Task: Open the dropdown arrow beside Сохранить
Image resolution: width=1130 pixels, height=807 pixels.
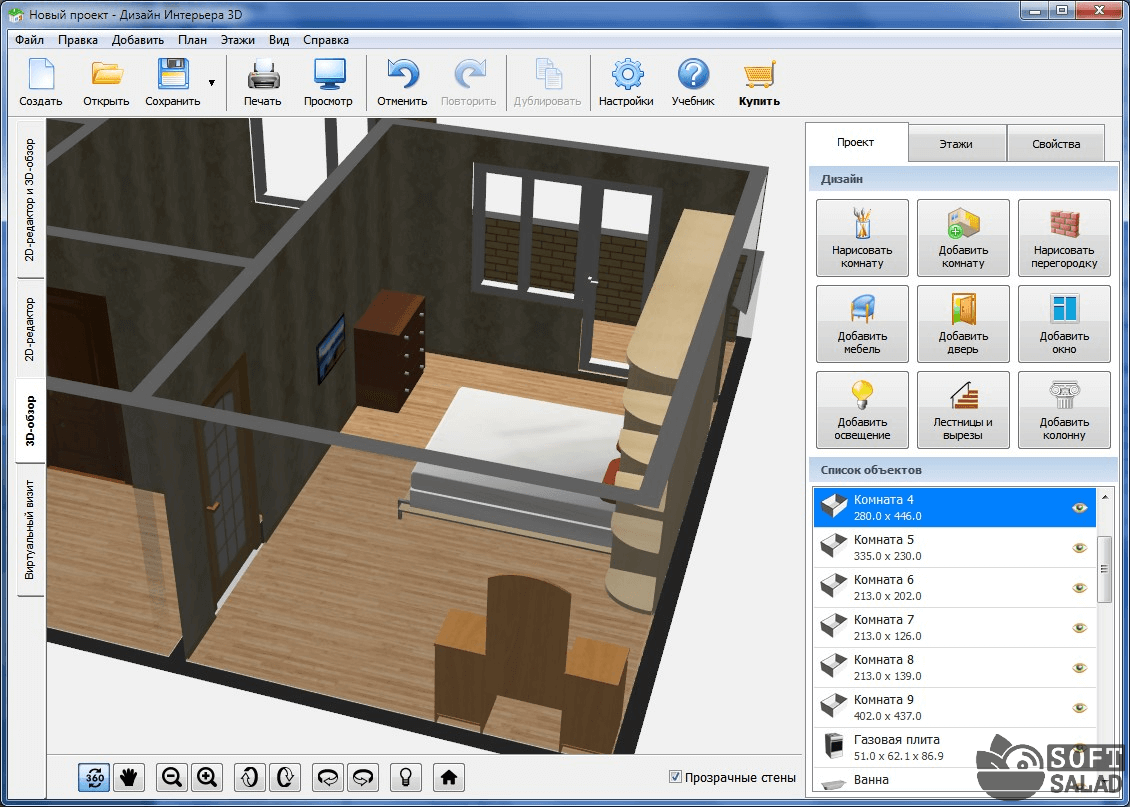Action: tap(211, 83)
